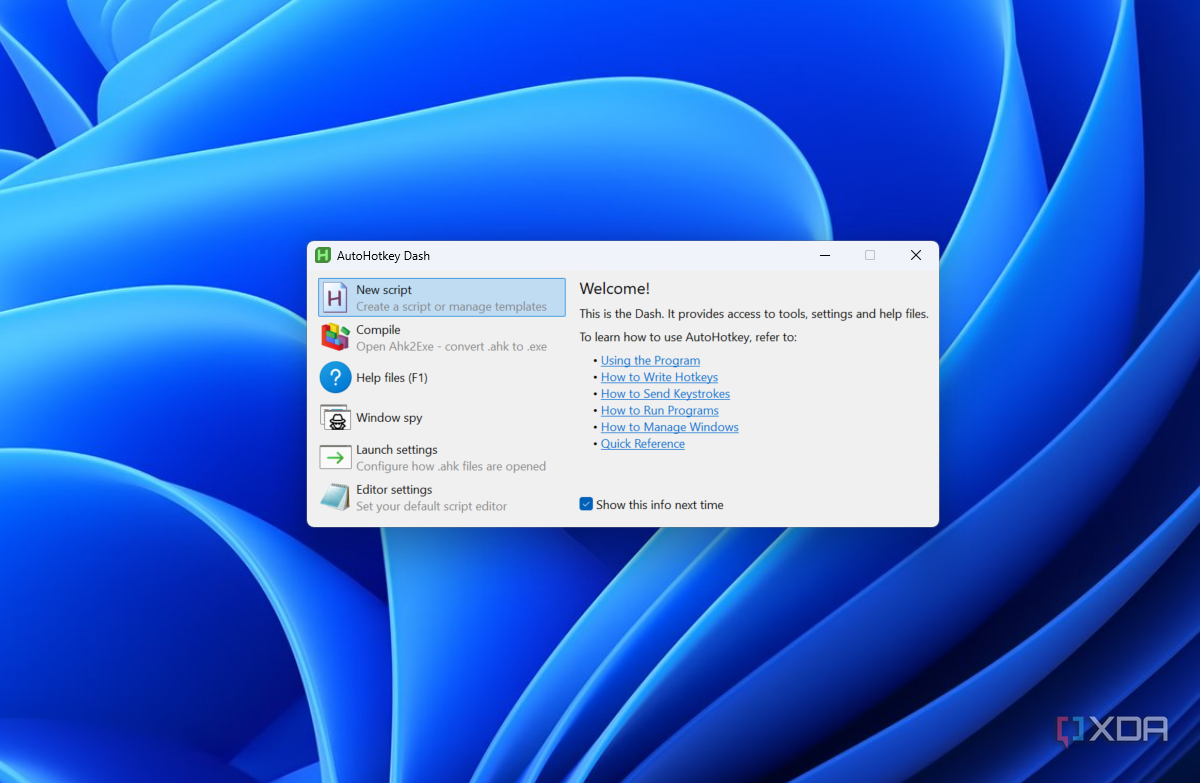The image size is (1200, 783).
Task: Click the green AutoHotkey icon in title bar
Action: pos(323,256)
